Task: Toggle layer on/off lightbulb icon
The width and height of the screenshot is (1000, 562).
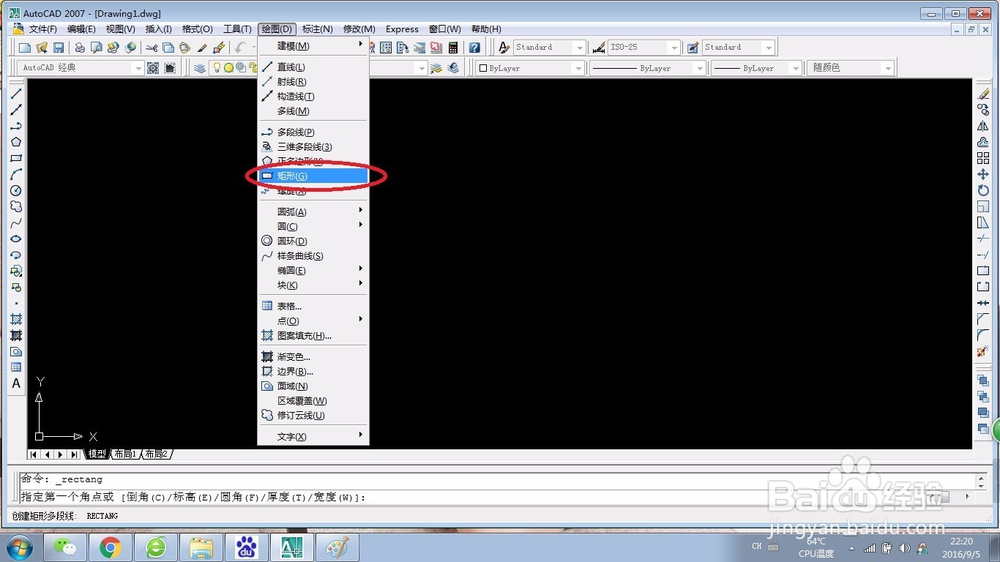Action: [x=217, y=68]
